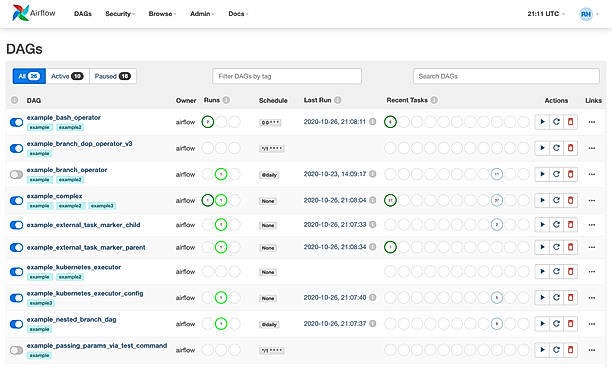Show All 26 DAGs tab
612x368 pixels.
click(x=29, y=76)
